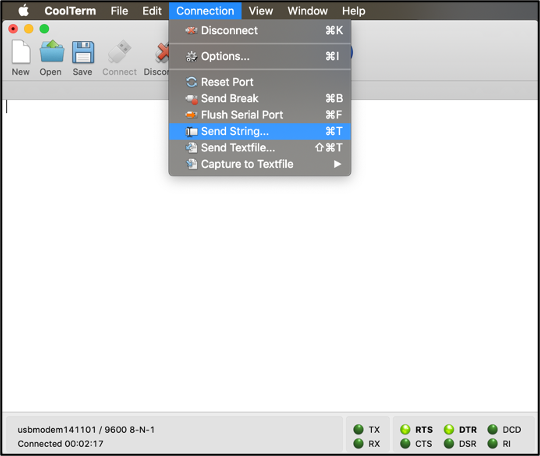Click the Connect plug icon in toolbar
540x456 pixels.
(119, 52)
